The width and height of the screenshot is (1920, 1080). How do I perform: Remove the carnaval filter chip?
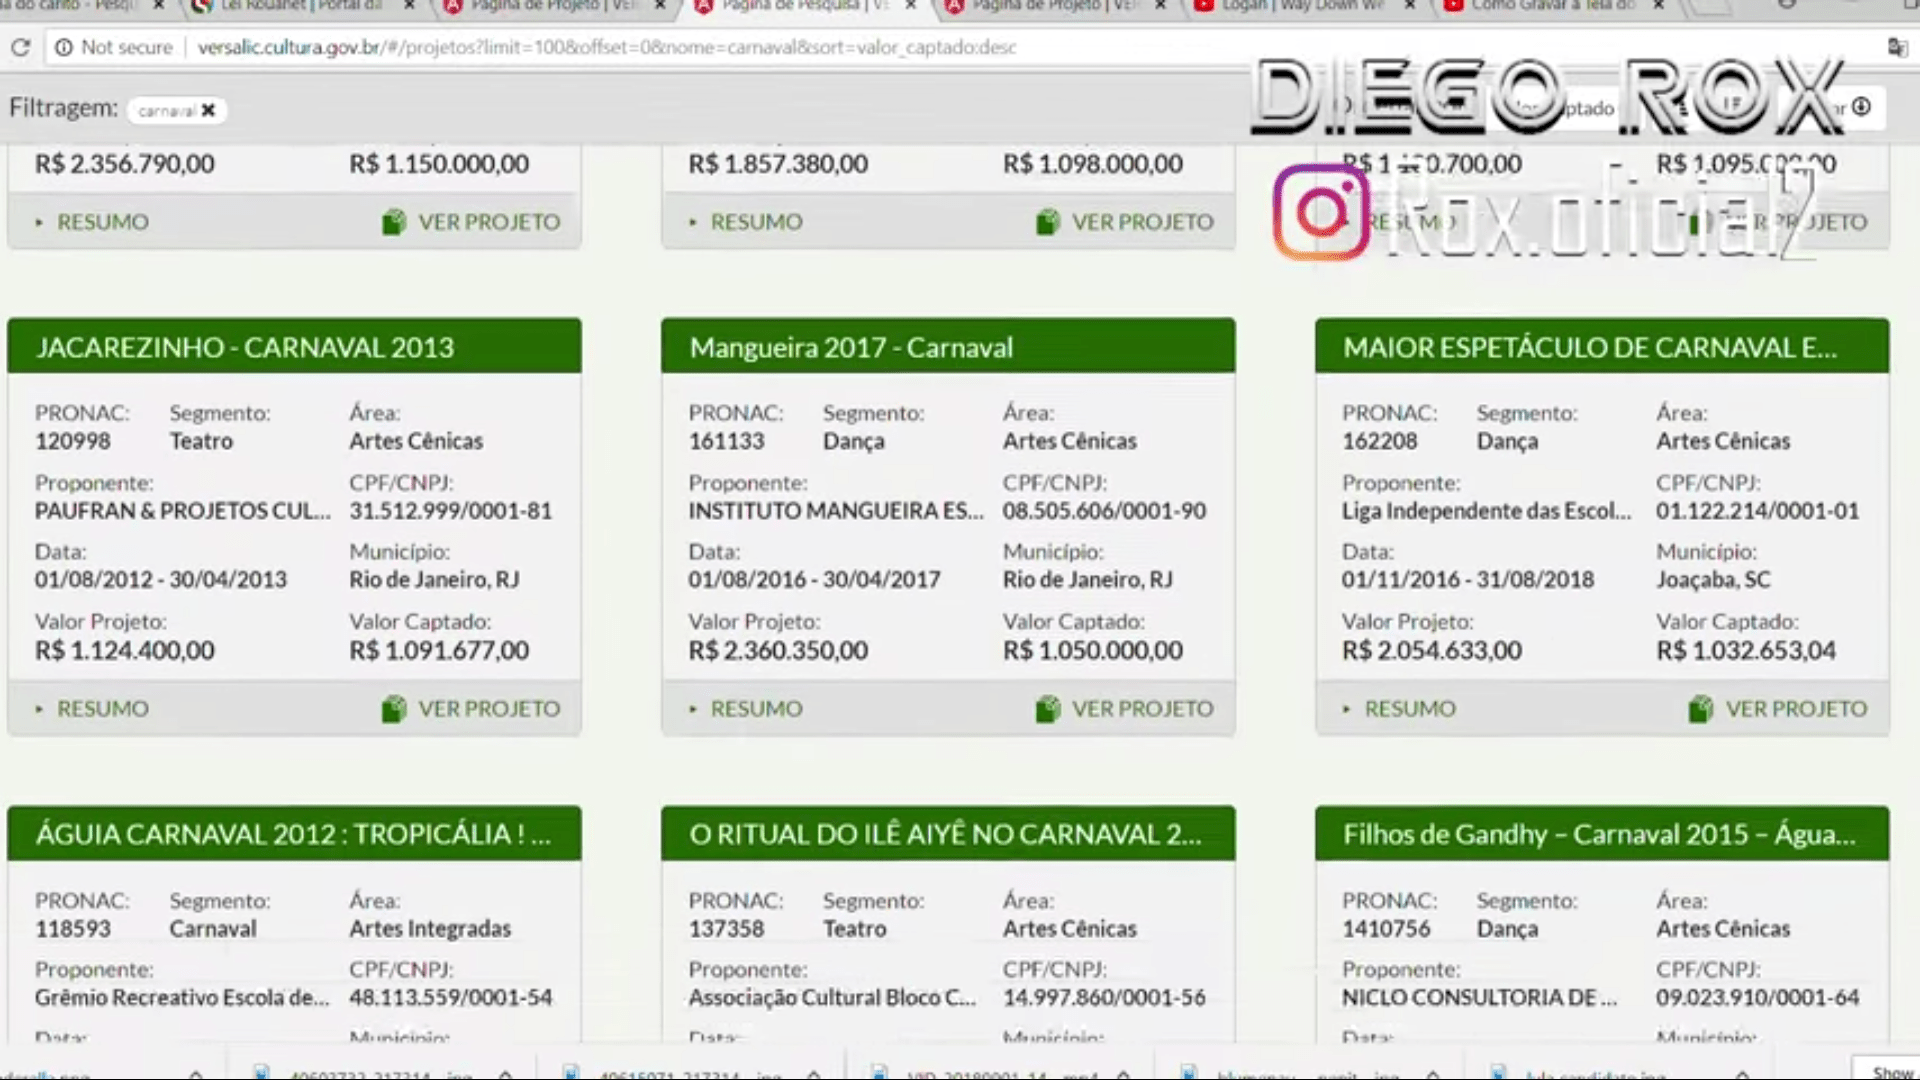pos(208,110)
